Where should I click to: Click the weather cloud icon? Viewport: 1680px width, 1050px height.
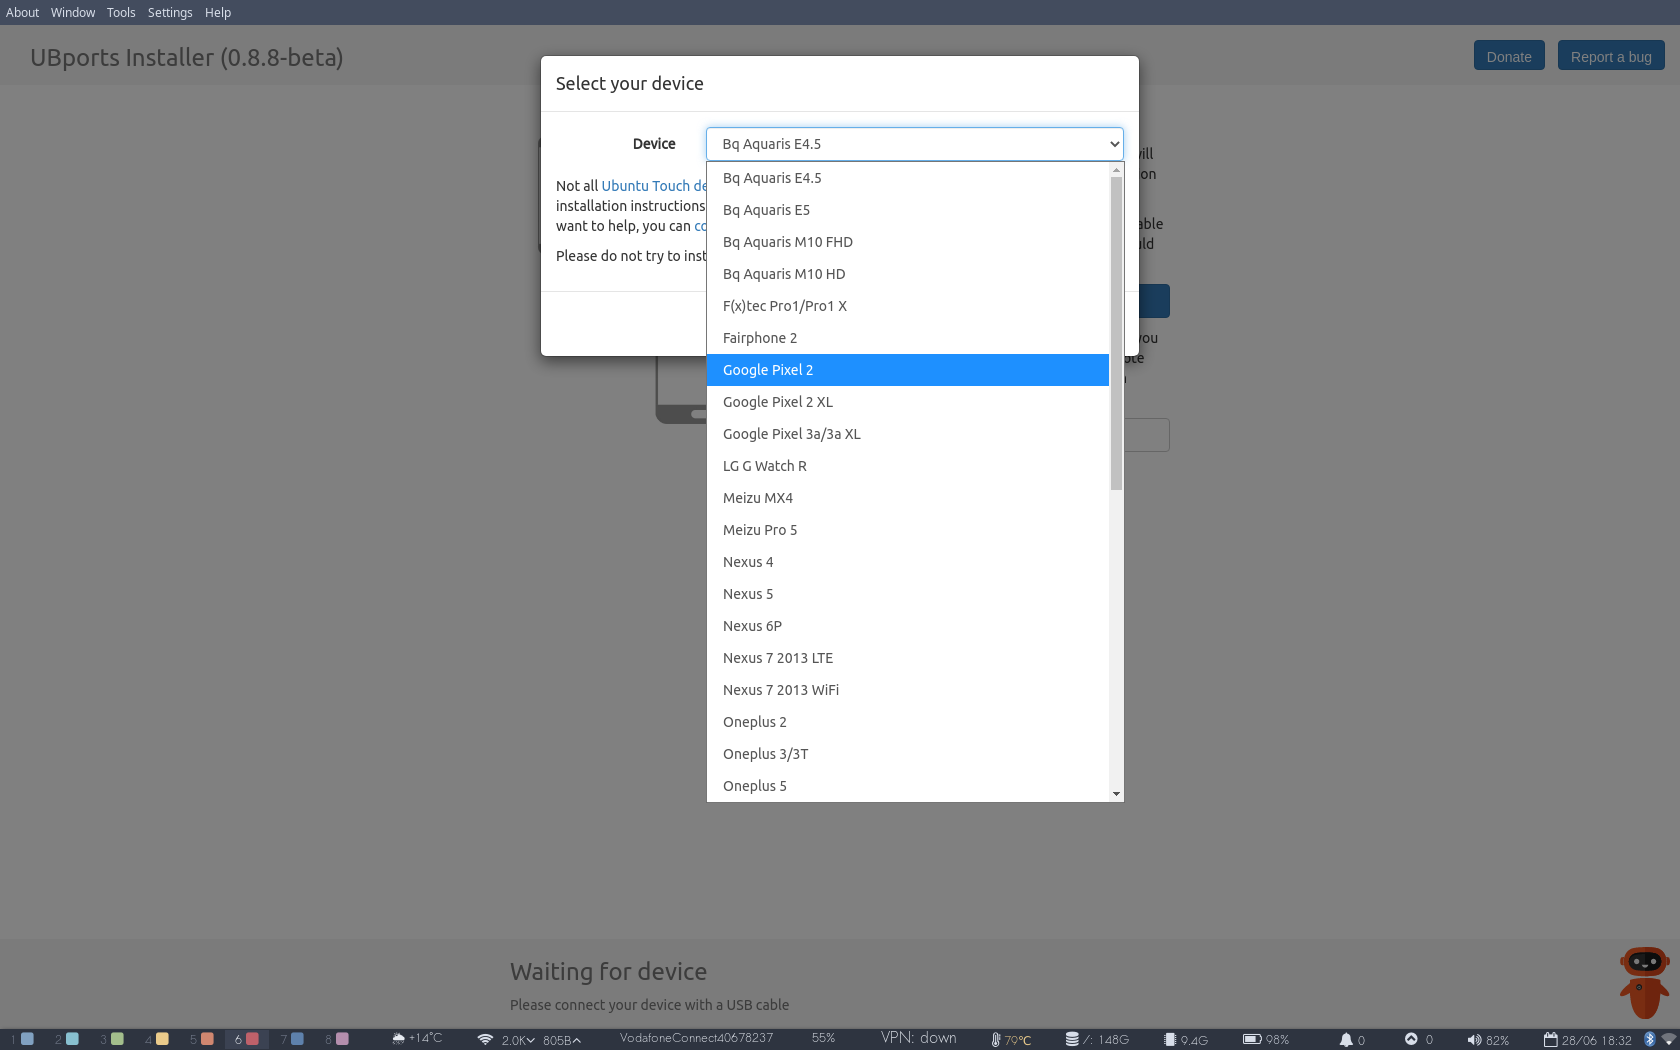tap(399, 1039)
